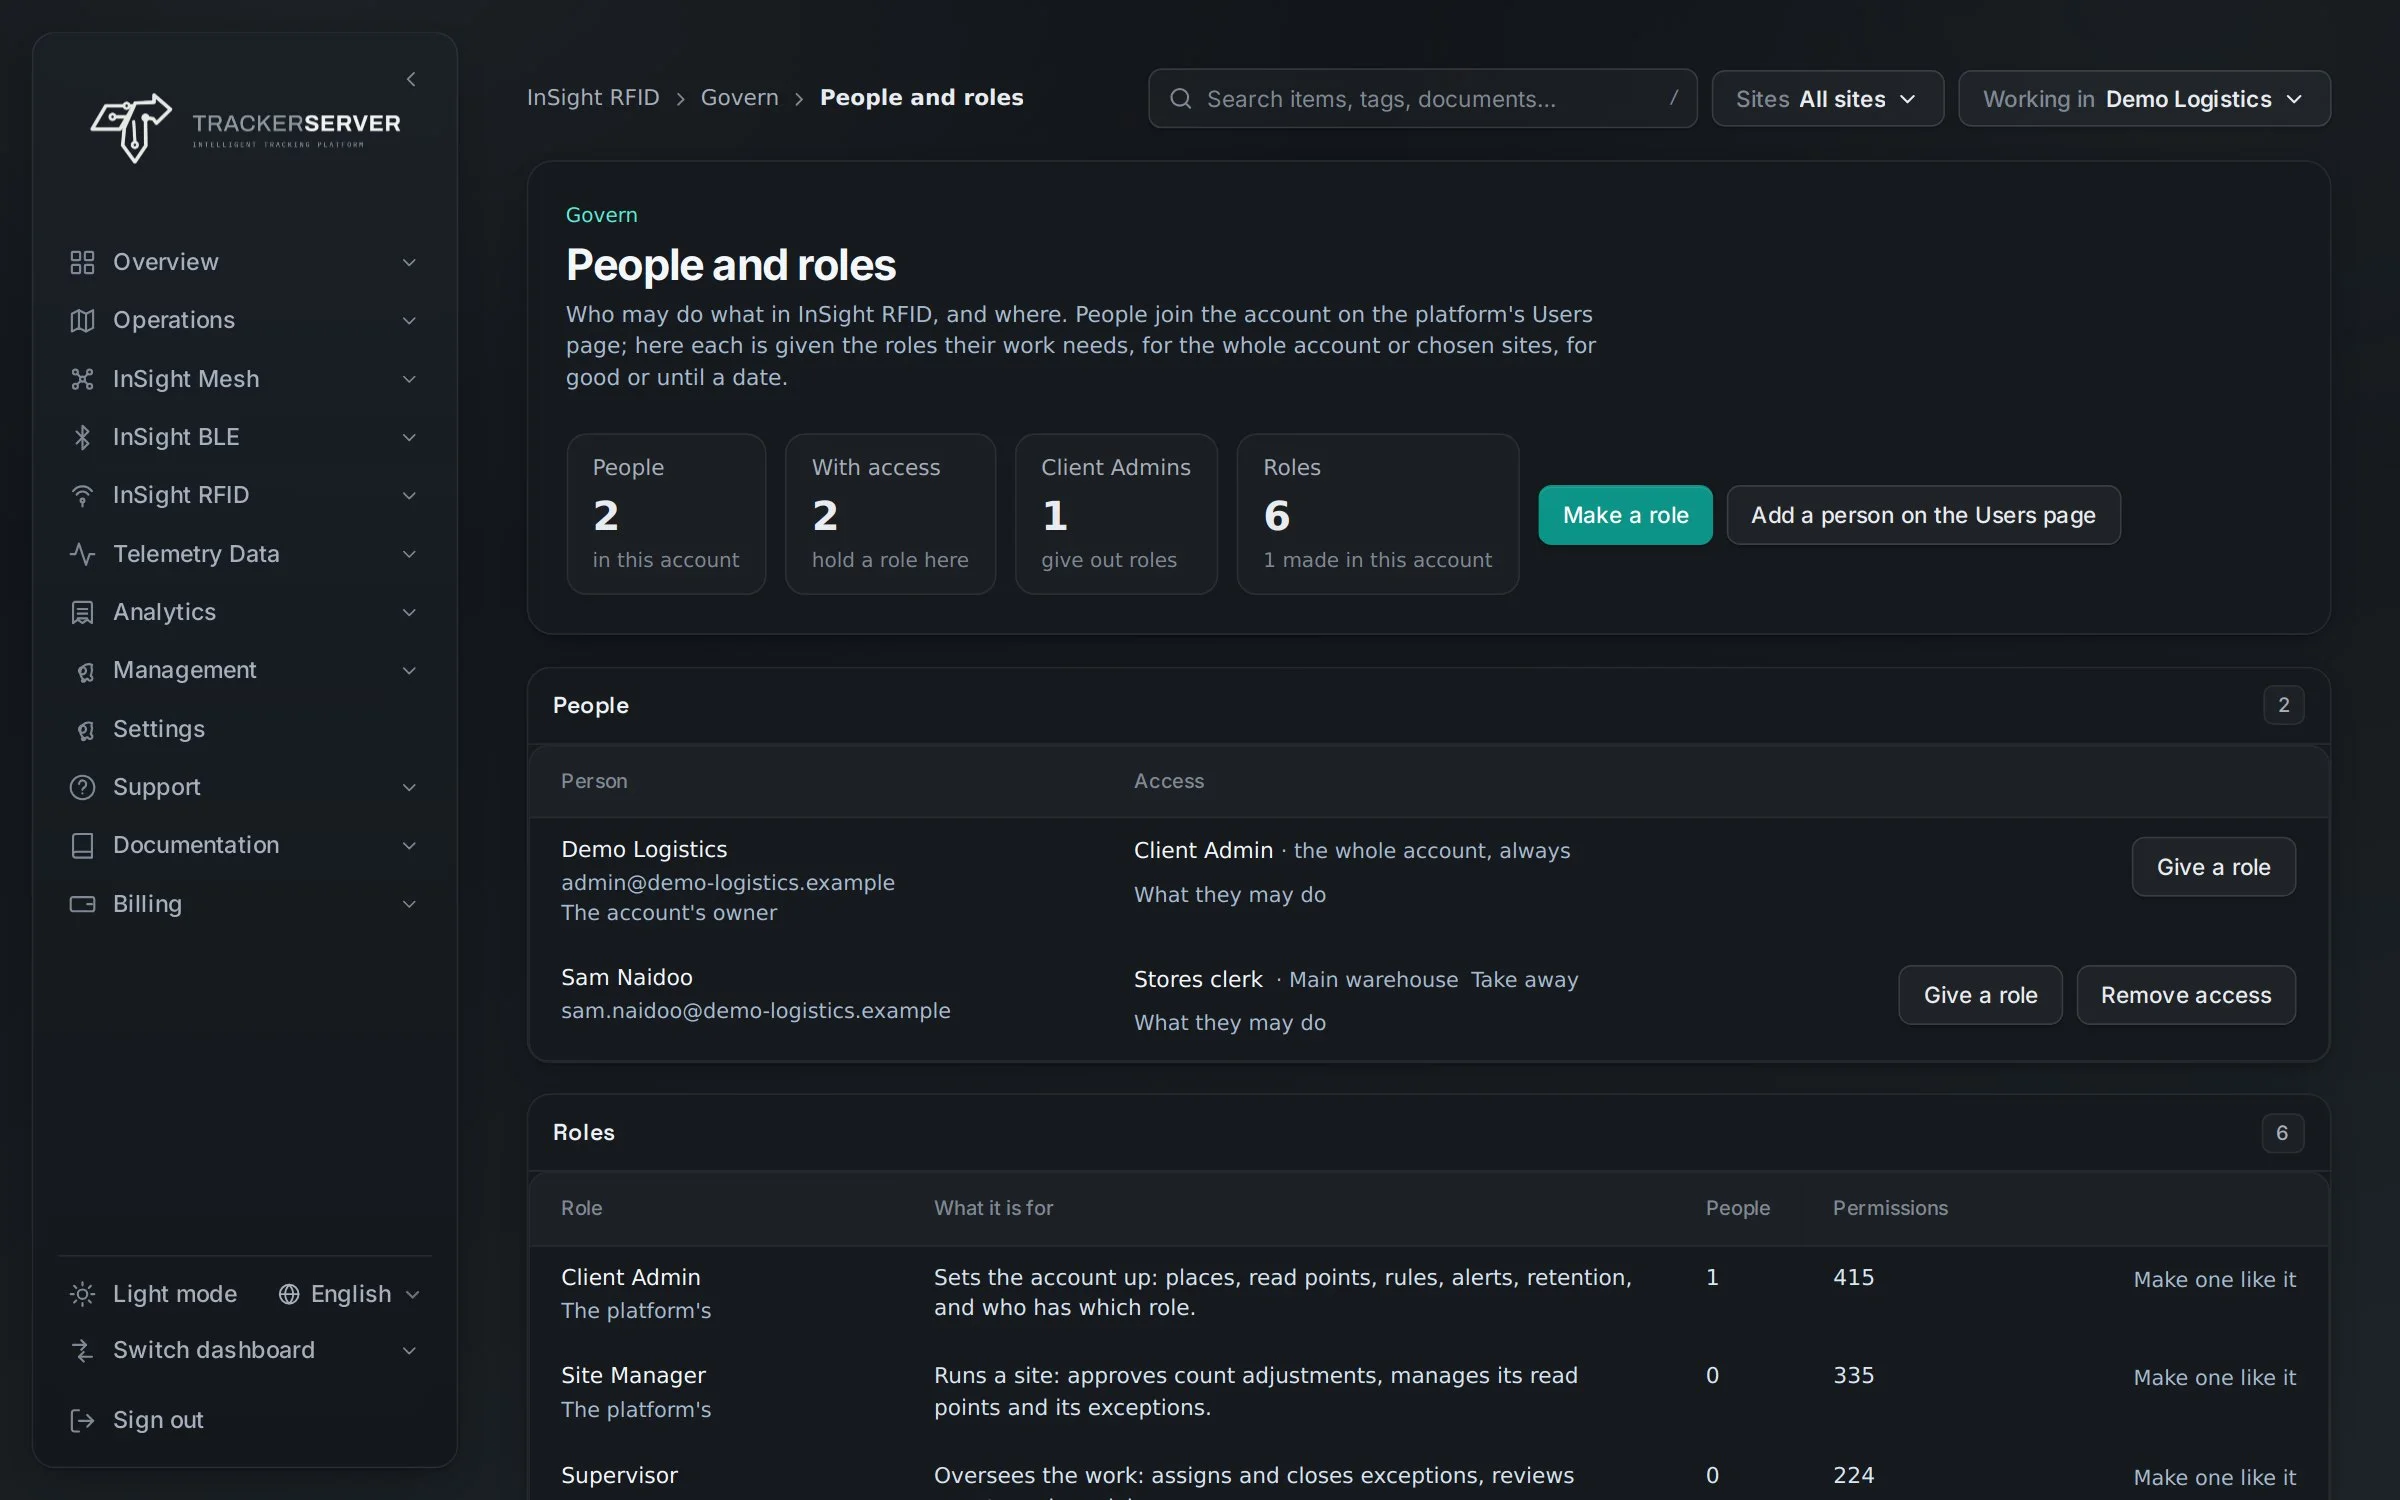
Task: Click the With access stat card
Action: tap(890, 514)
